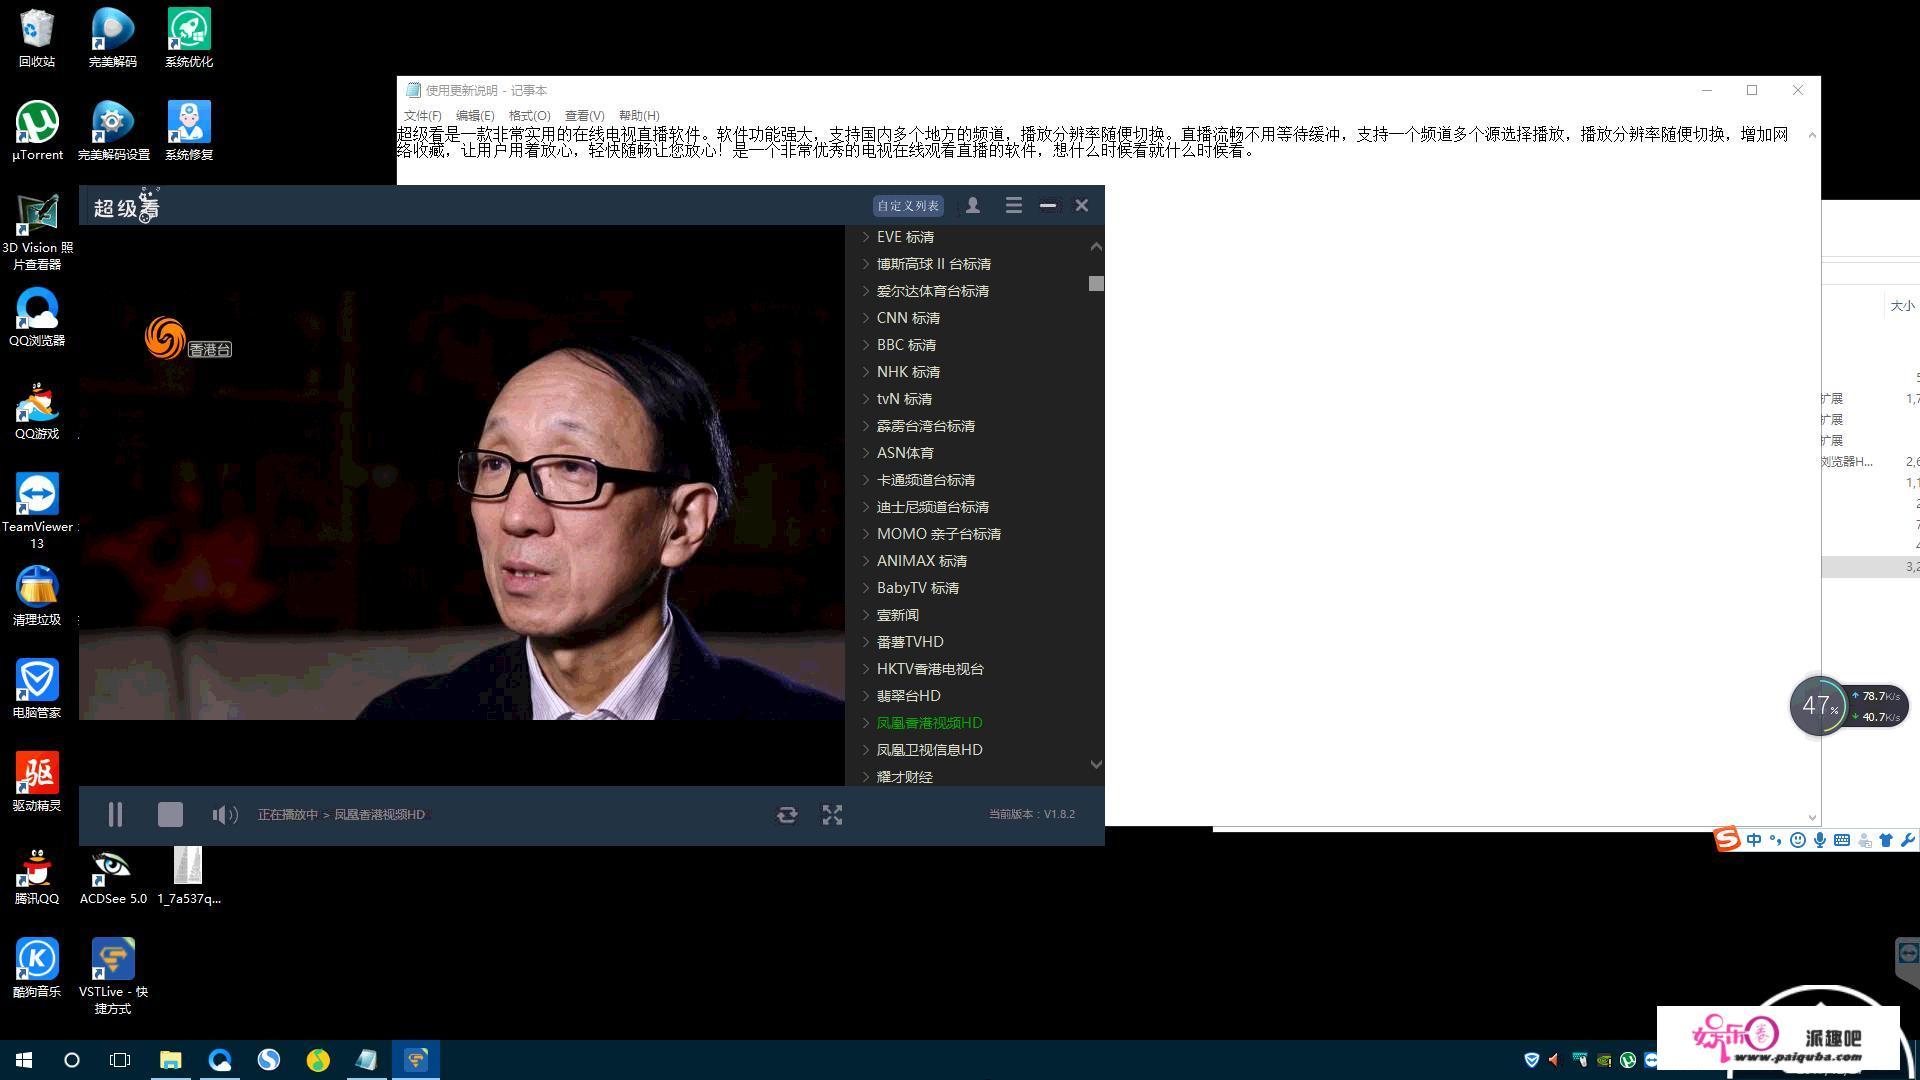The height and width of the screenshot is (1080, 1920).
Task: Enter fullscreen mode in player
Action: pyautogui.click(x=832, y=815)
